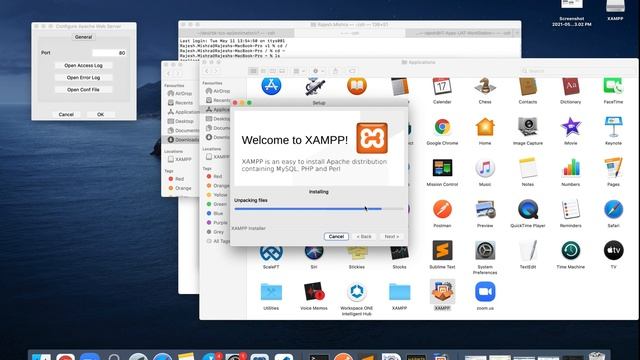Viewport: 640px width, 360px height.
Task: Open the Contacts app icon
Action: [528, 87]
